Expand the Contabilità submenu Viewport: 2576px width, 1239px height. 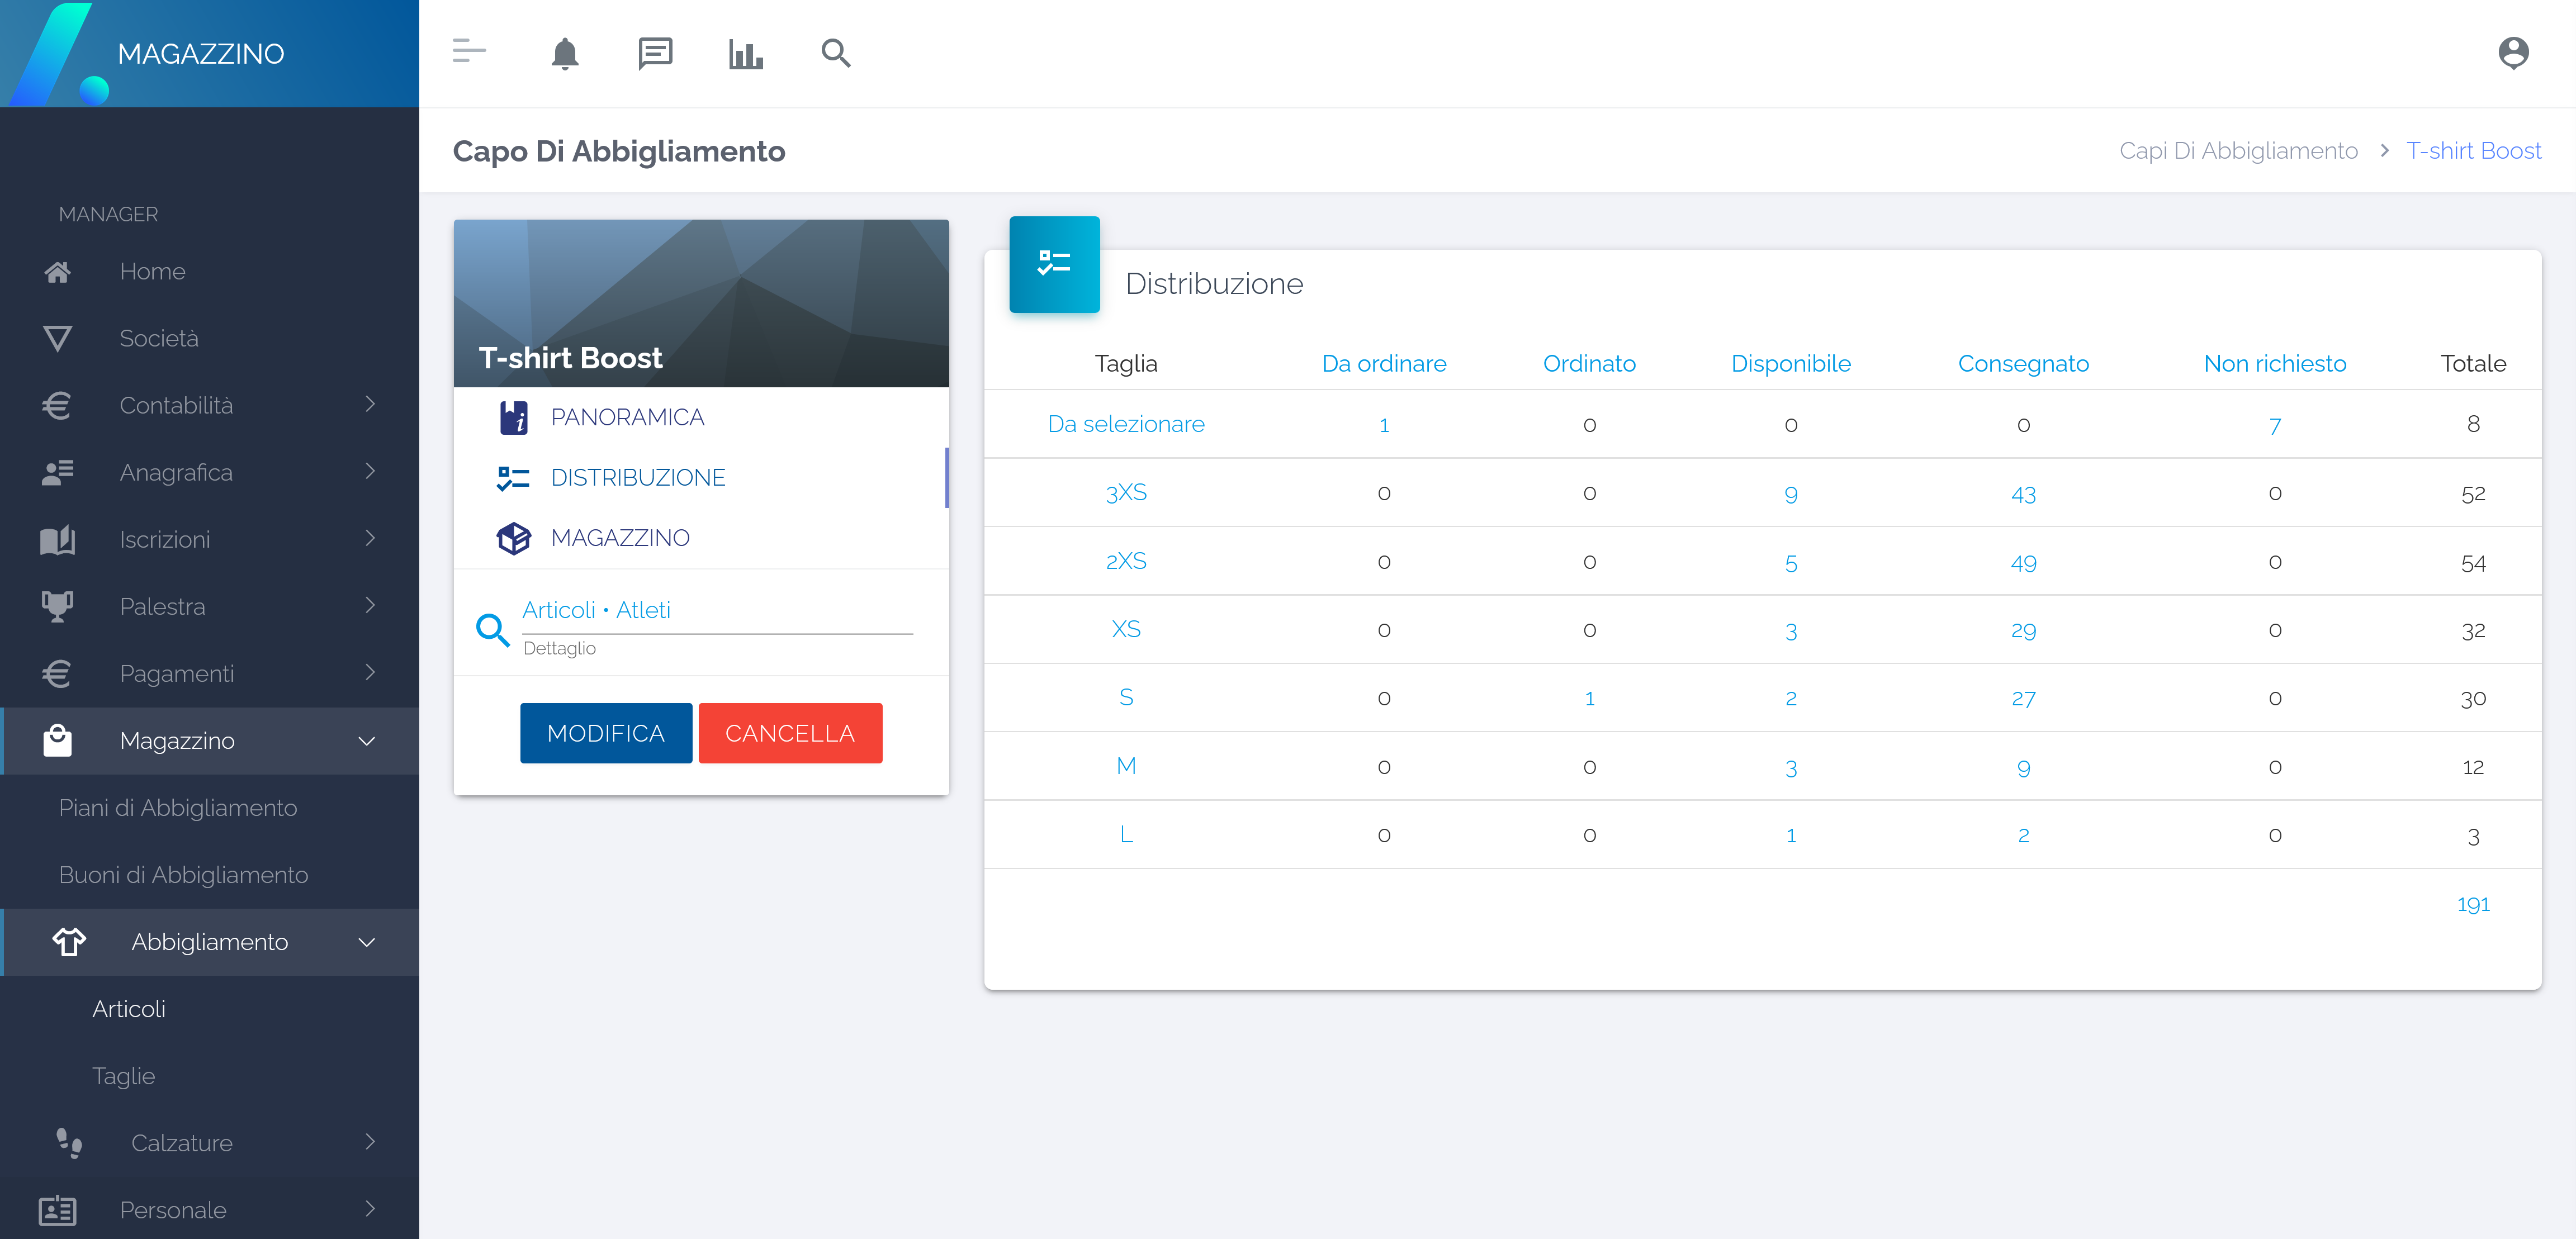coord(370,404)
